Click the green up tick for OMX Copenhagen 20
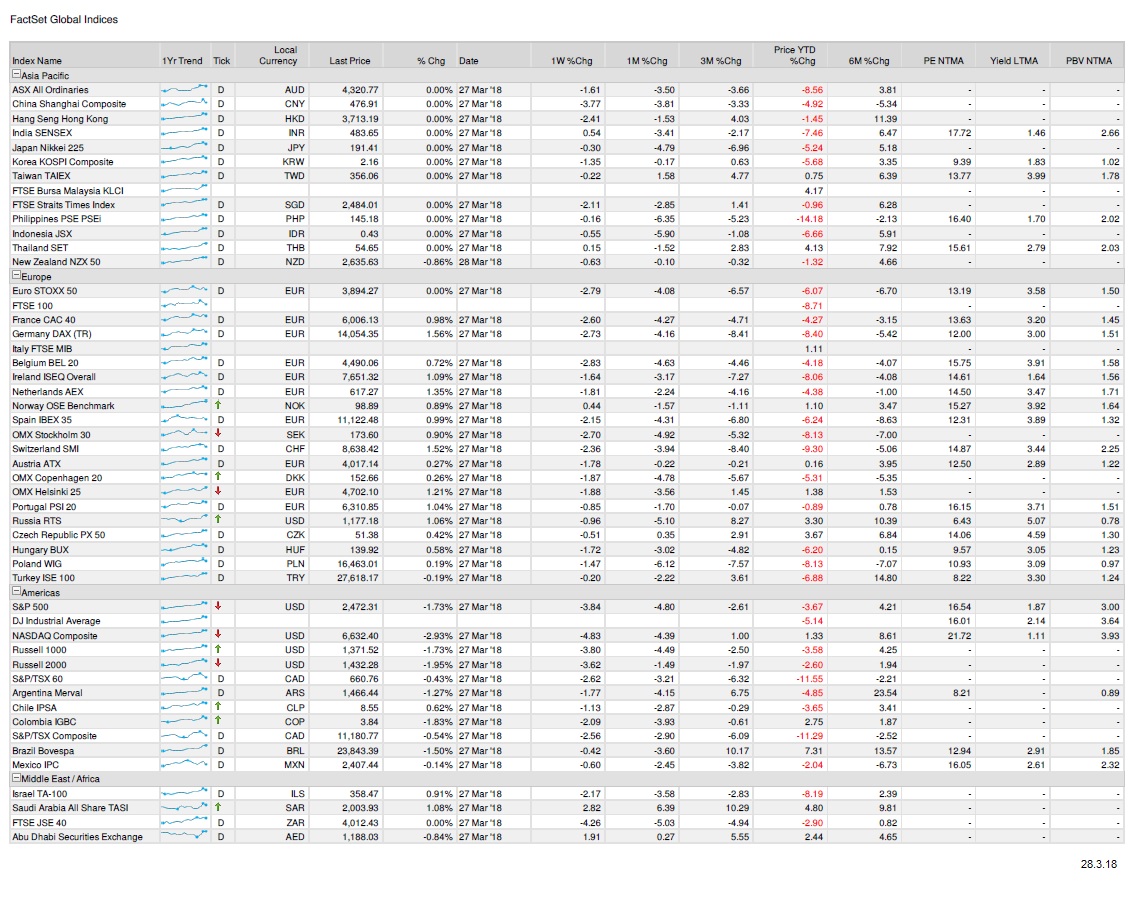 click(x=218, y=477)
